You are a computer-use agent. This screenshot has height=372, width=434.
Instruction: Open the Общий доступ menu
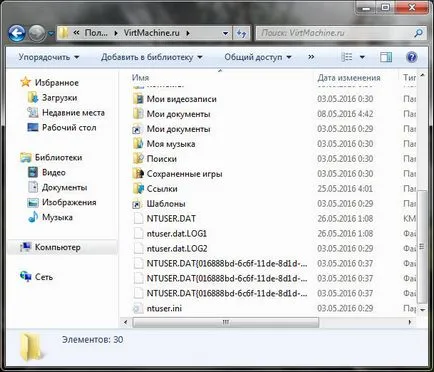[258, 57]
